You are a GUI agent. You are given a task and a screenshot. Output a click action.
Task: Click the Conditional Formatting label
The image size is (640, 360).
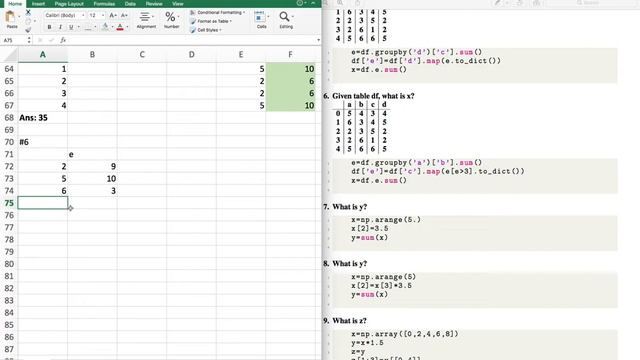[220, 13]
